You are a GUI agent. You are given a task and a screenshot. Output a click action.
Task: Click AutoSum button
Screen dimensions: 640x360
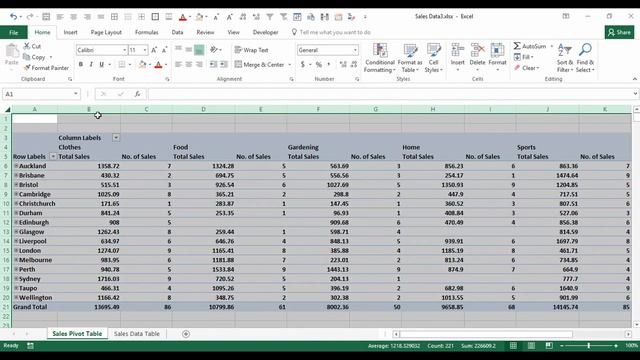(x=529, y=46)
